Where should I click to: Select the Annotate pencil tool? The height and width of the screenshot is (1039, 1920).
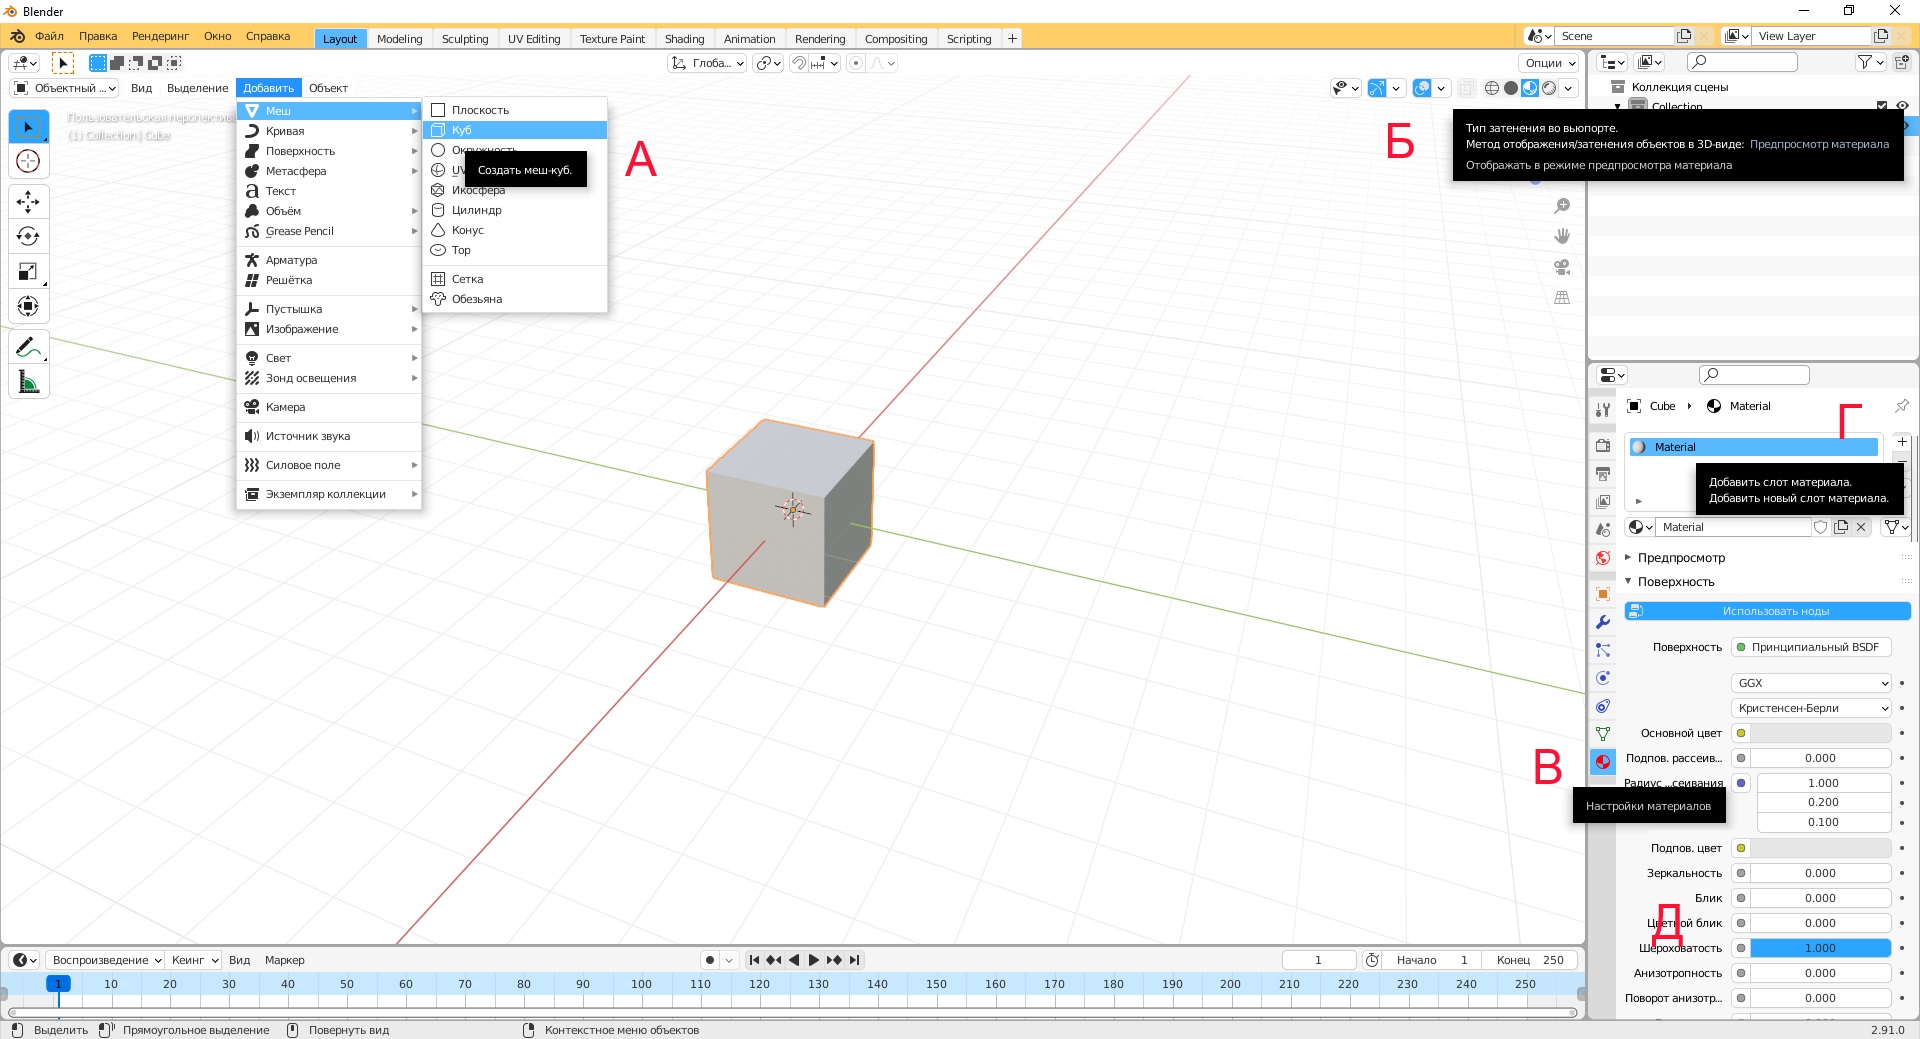tap(28, 347)
